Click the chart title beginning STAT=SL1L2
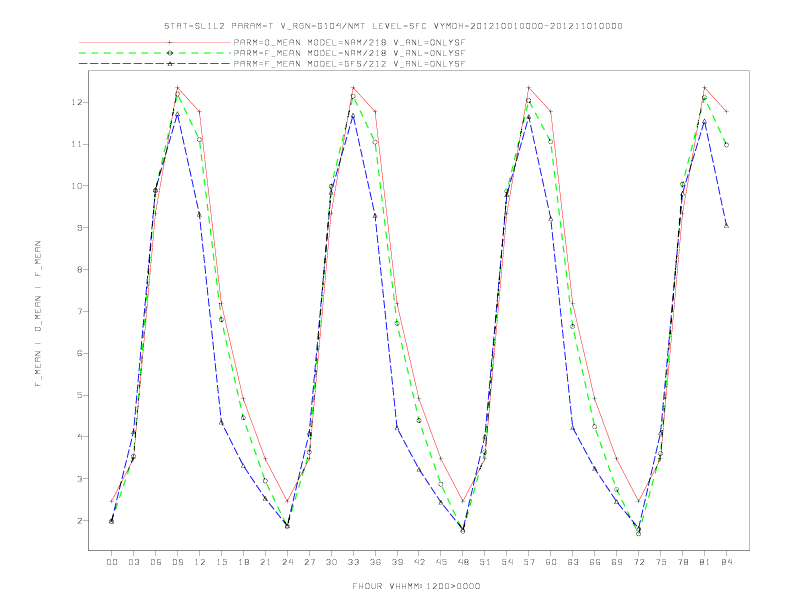The width and height of the screenshot is (792, 612). tap(393, 26)
